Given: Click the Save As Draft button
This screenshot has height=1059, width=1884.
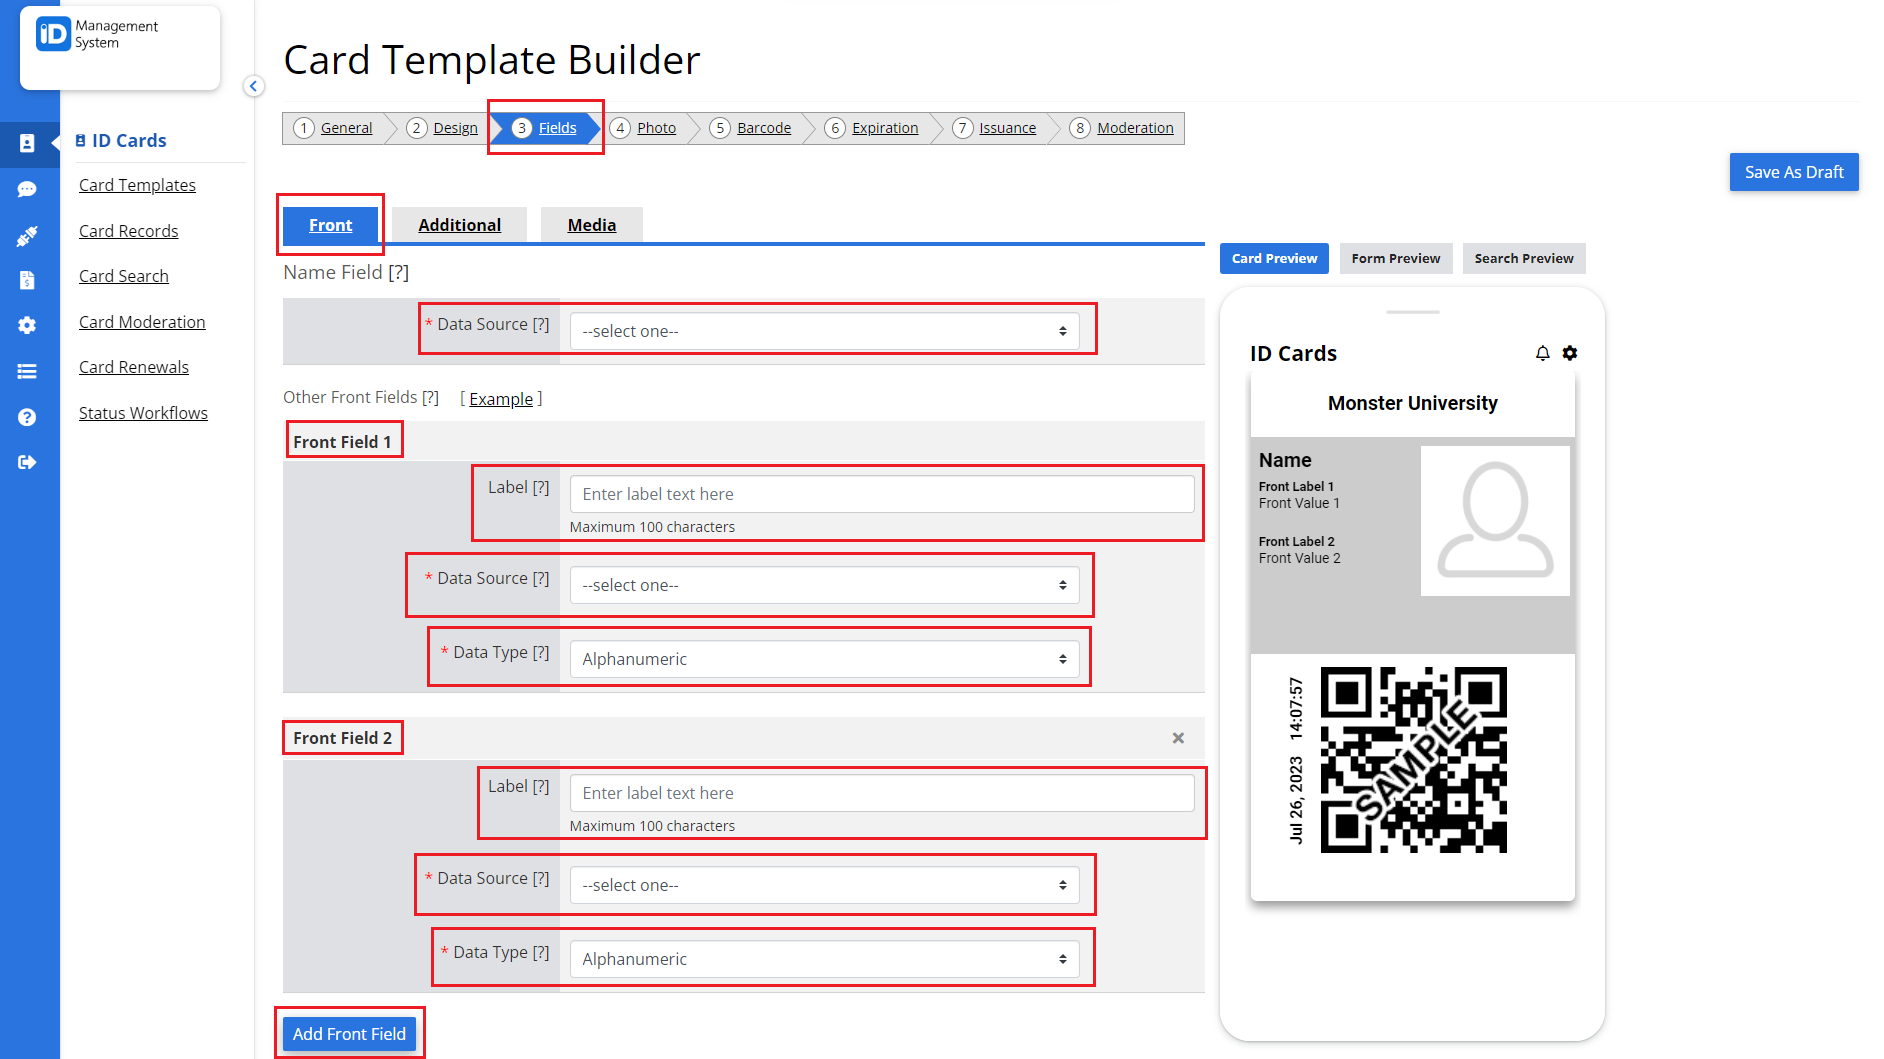Looking at the screenshot, I should point(1793,172).
